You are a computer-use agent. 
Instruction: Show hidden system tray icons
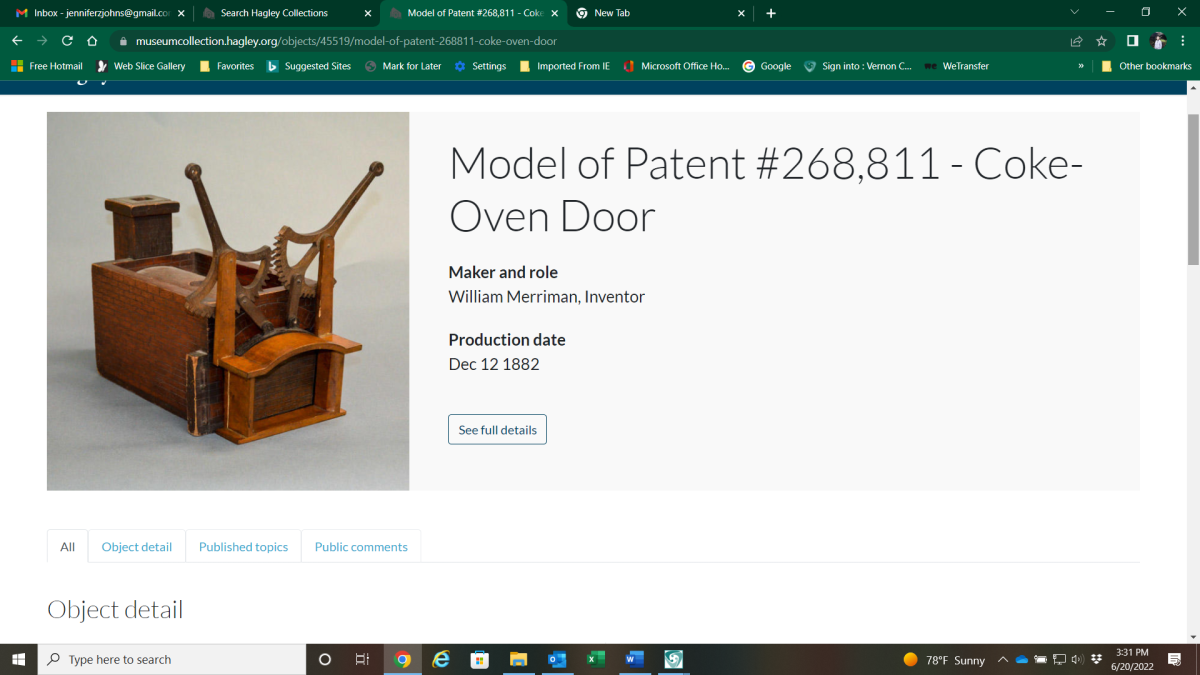[1002, 660]
